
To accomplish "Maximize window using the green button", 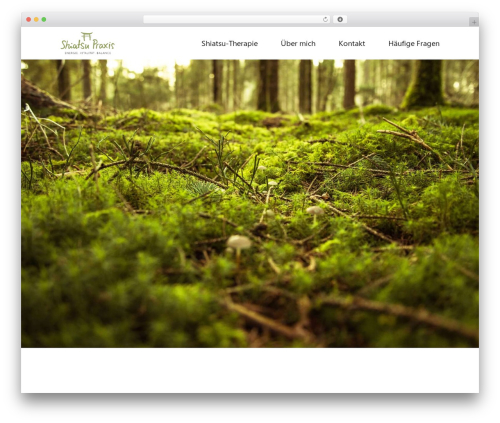I will (x=44, y=20).
